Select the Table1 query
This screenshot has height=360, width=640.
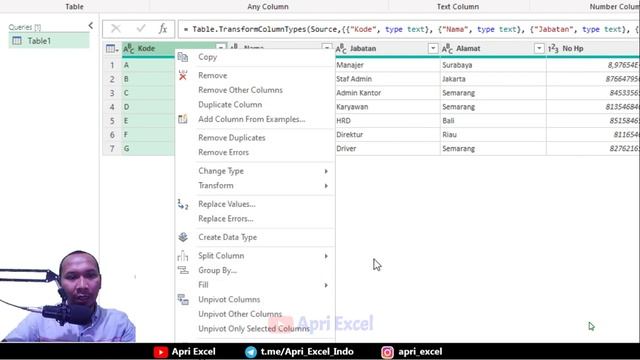[x=49, y=41]
